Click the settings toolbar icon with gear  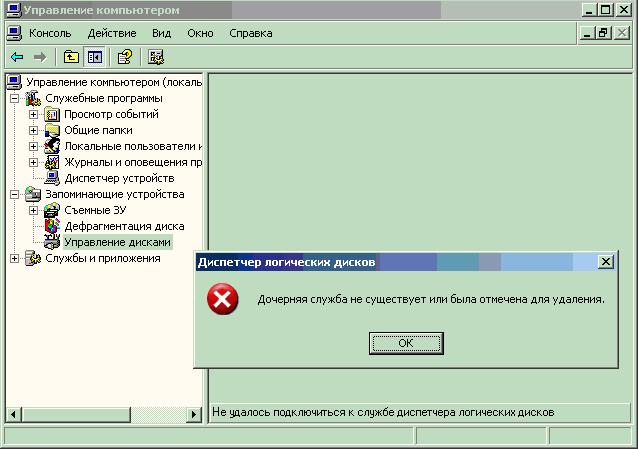[x=155, y=57]
